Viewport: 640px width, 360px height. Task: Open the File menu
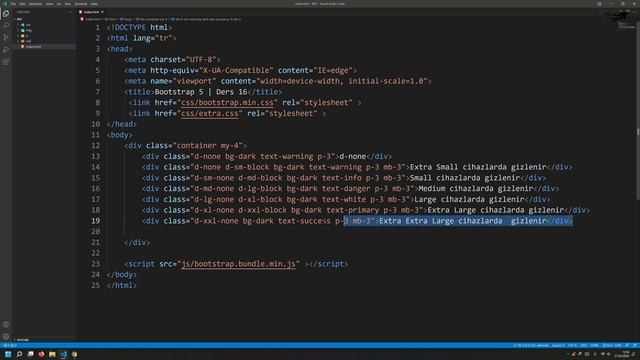tap(13, 4)
